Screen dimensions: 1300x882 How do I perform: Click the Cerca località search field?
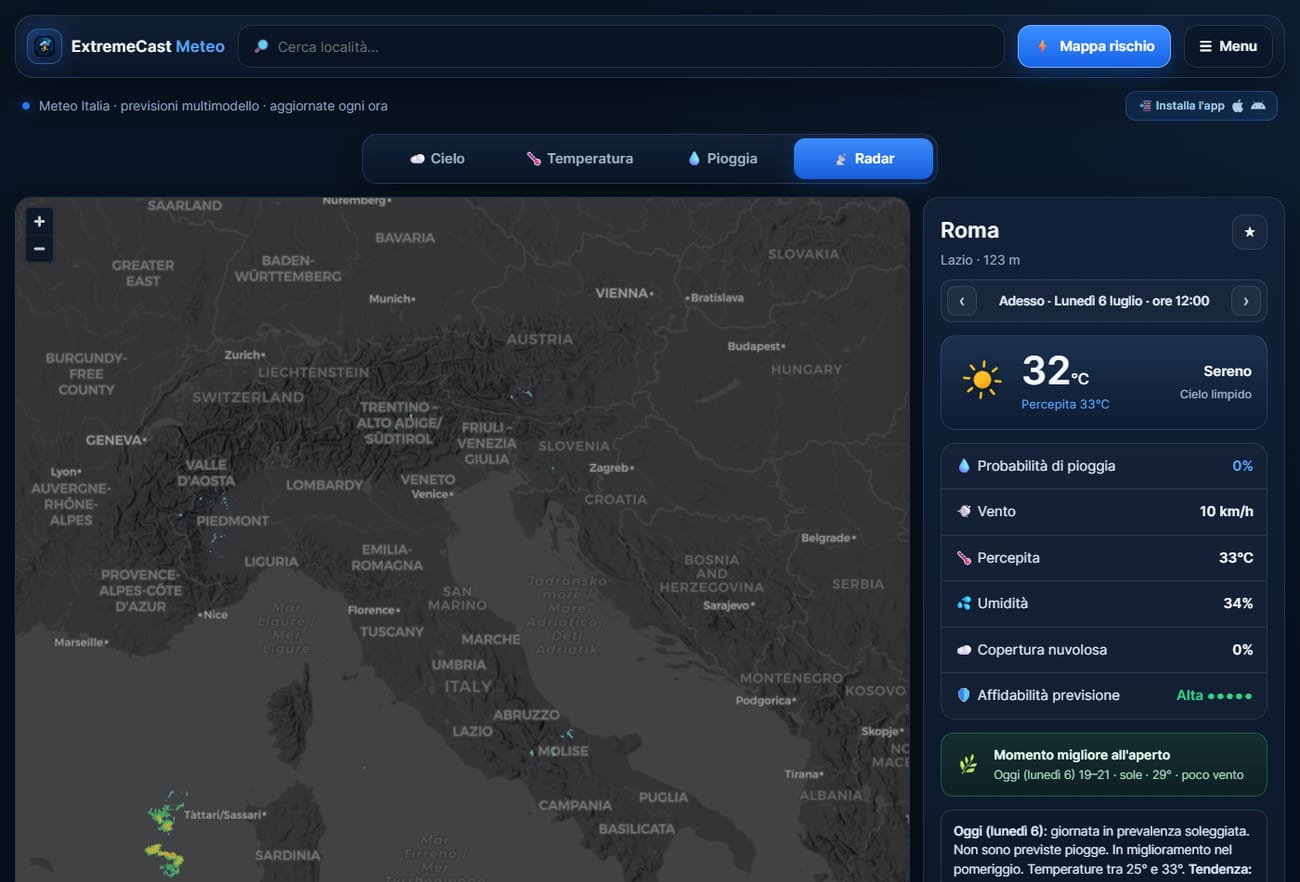pyautogui.click(x=620, y=46)
